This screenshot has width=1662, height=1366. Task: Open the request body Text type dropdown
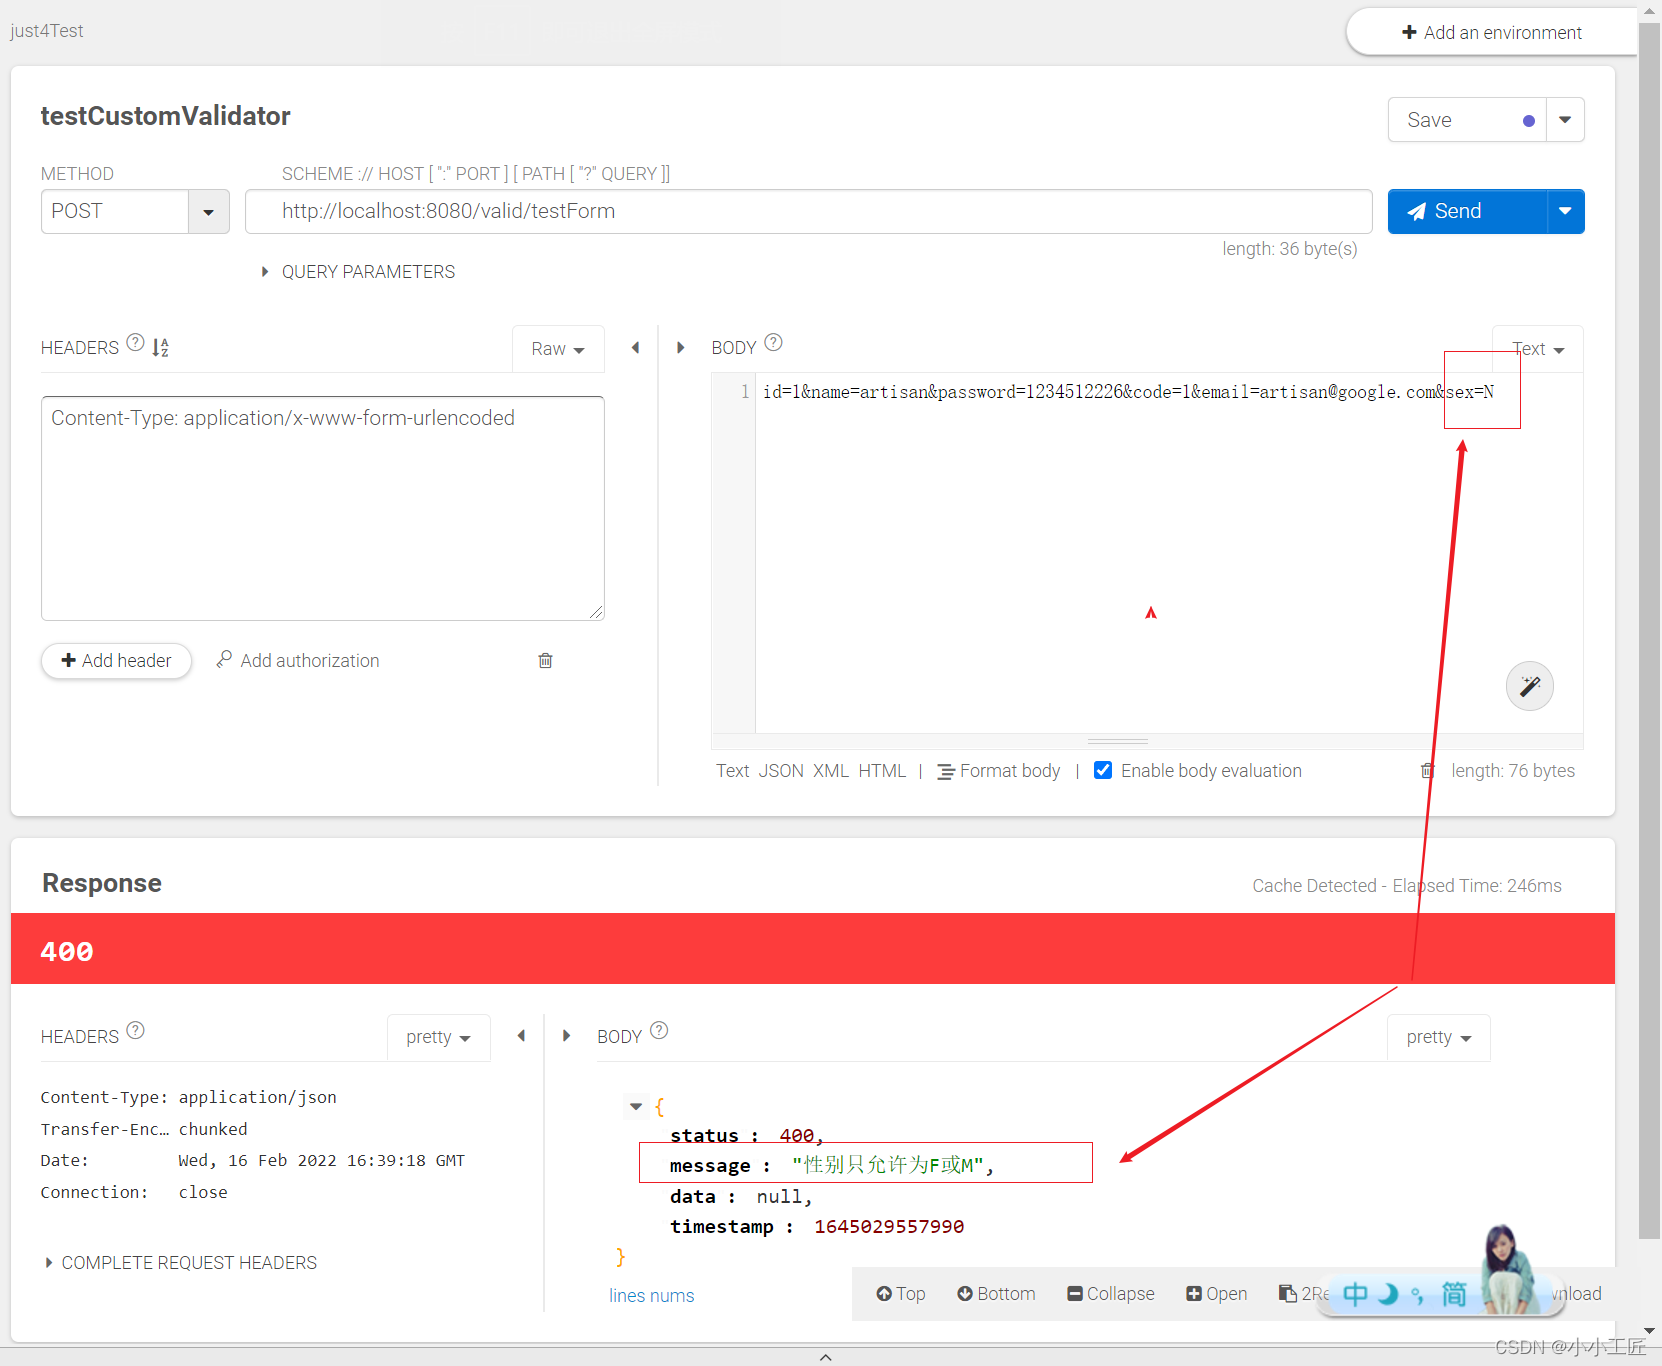[1538, 349]
